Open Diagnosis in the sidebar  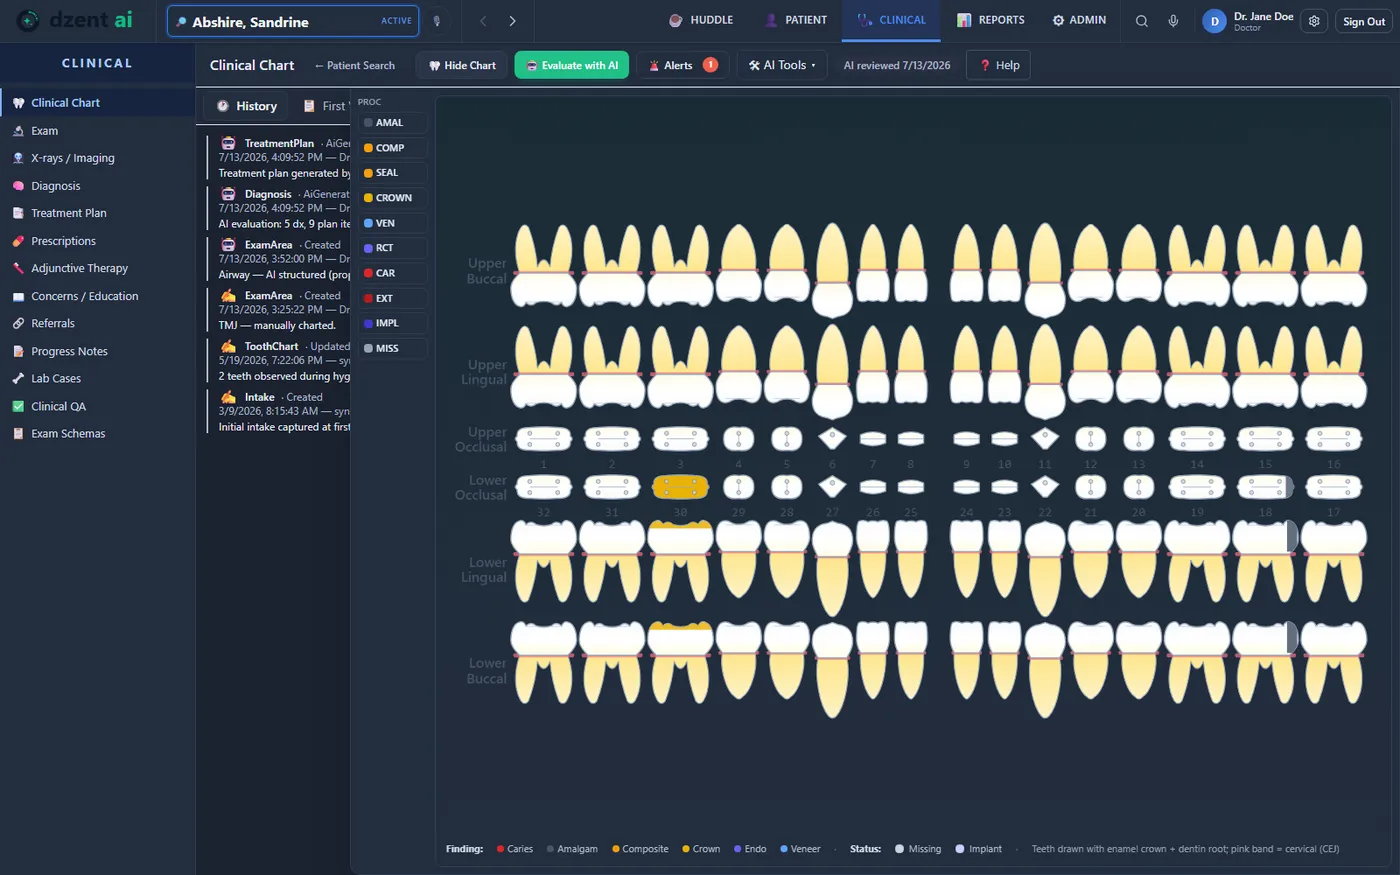[97, 186]
